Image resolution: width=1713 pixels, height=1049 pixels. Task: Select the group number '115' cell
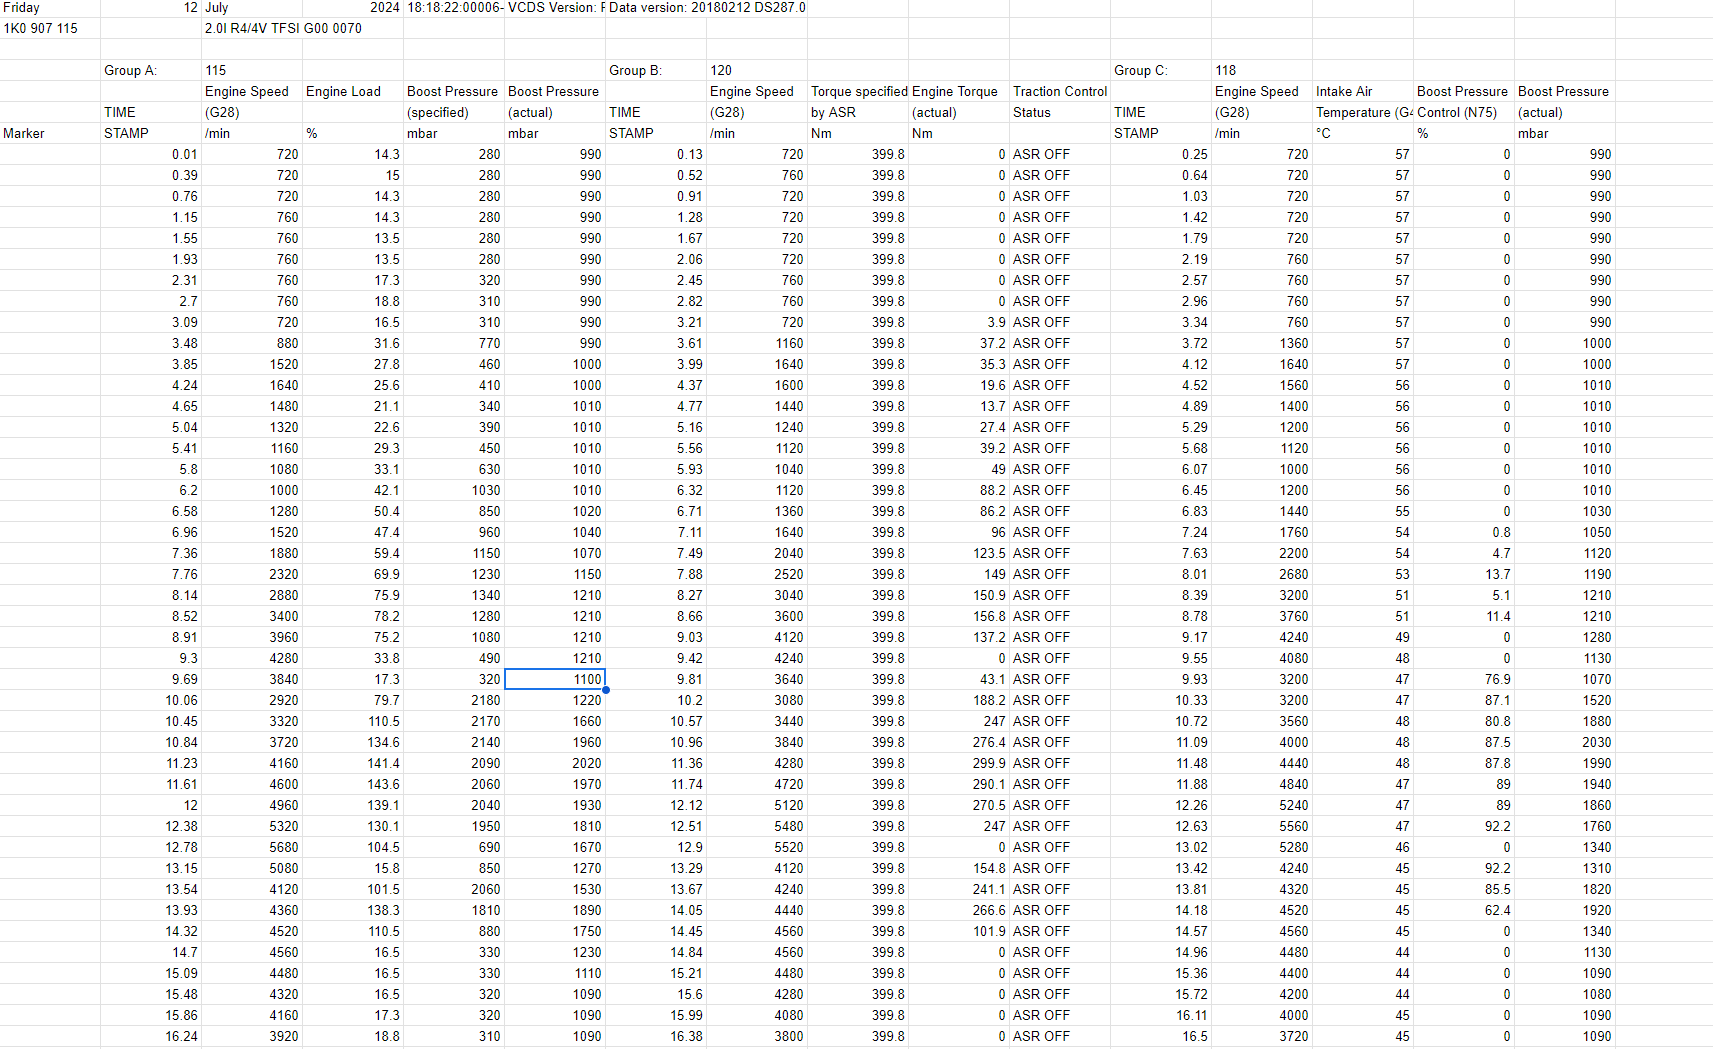pos(252,70)
